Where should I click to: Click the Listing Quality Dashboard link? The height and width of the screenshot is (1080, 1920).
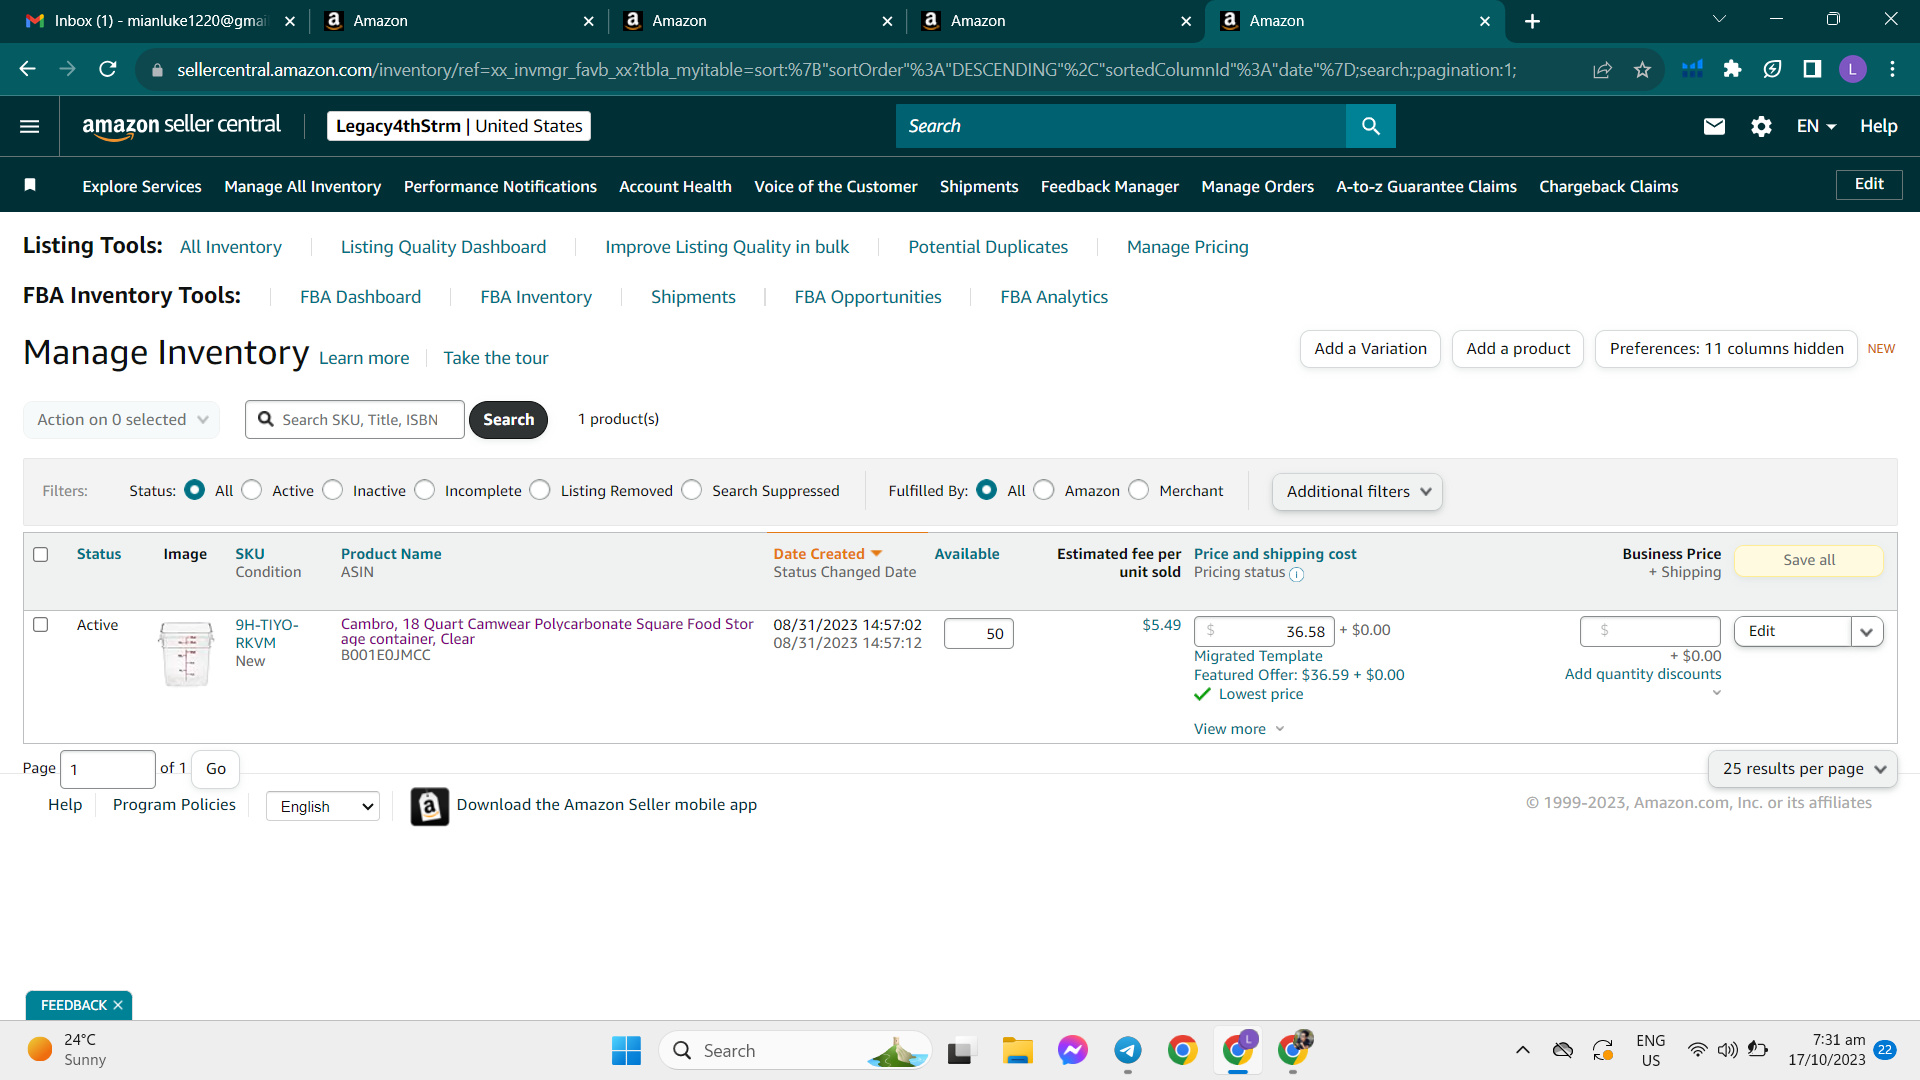(443, 247)
